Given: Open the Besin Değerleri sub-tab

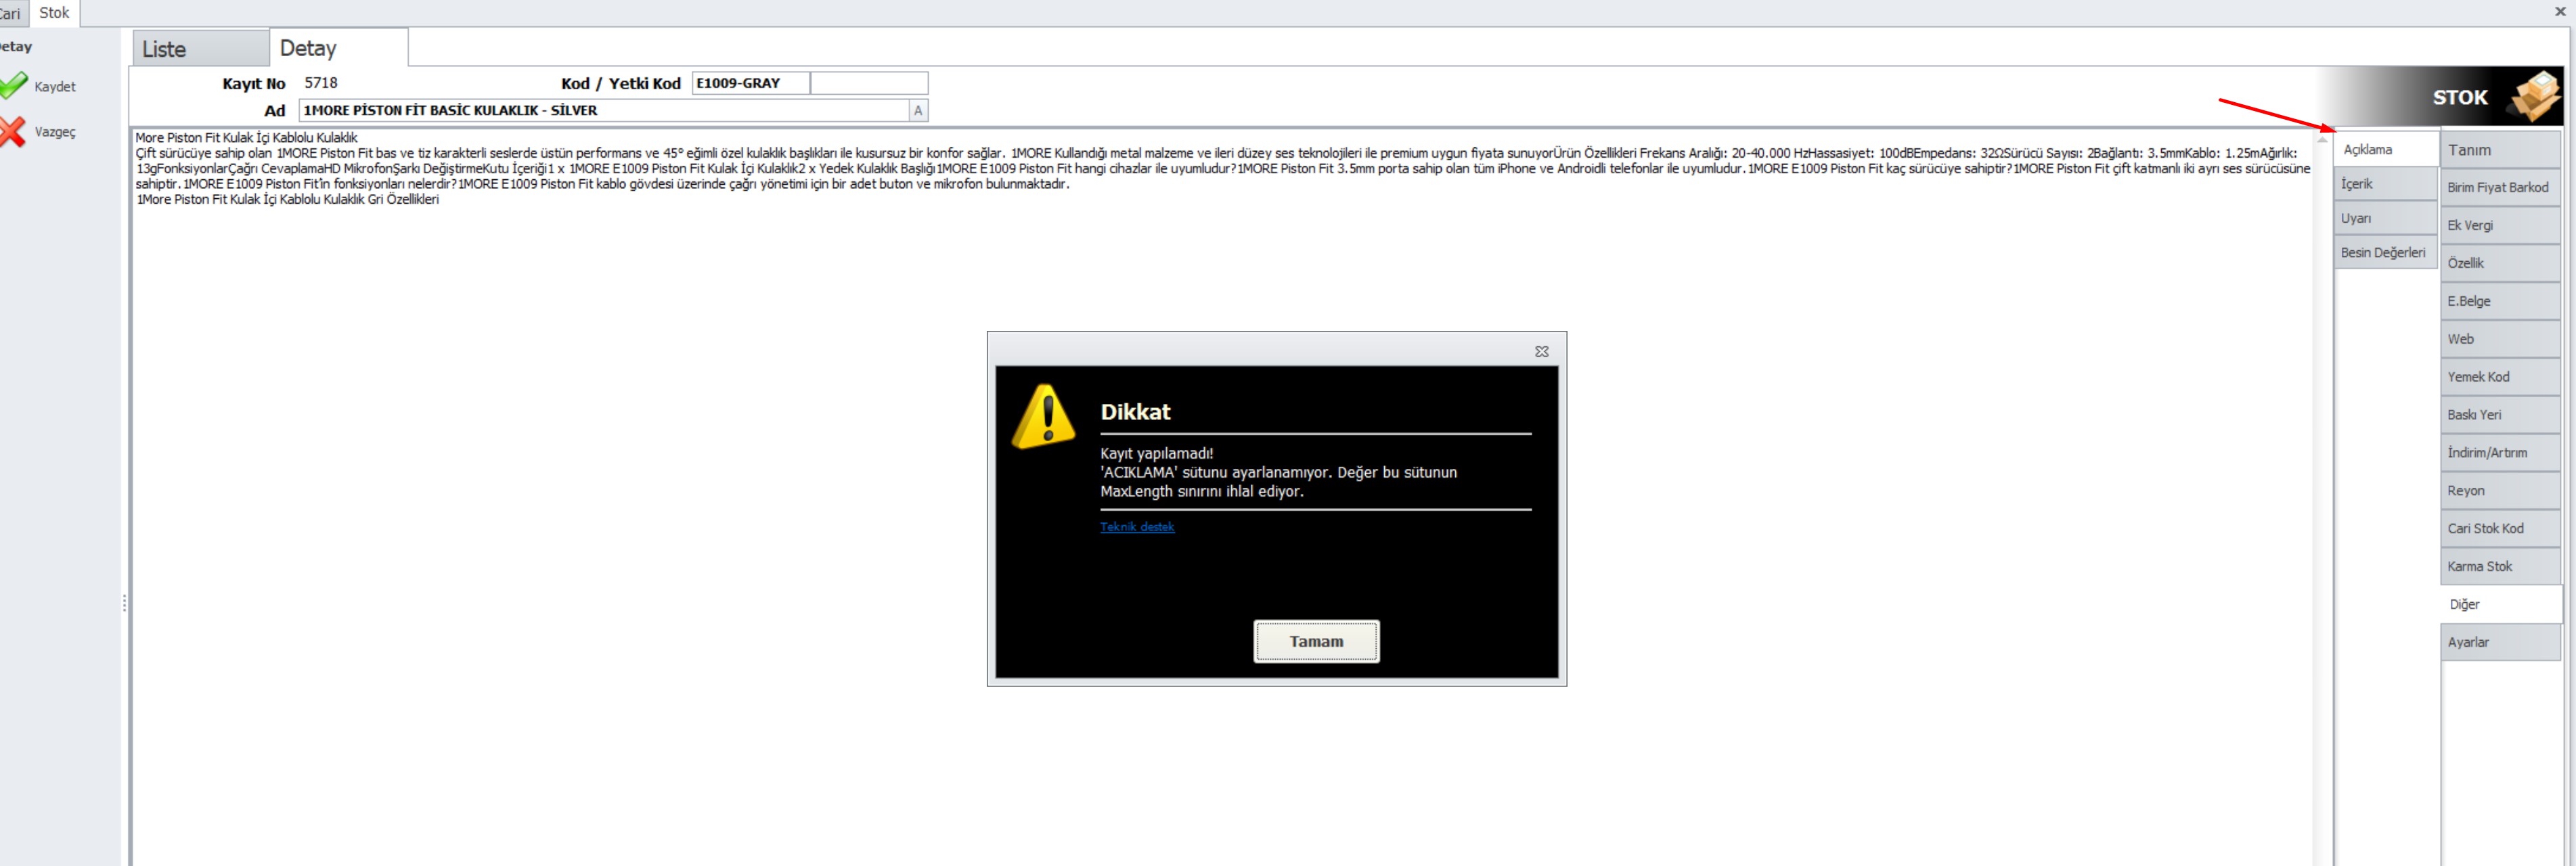Looking at the screenshot, I should coord(2386,252).
